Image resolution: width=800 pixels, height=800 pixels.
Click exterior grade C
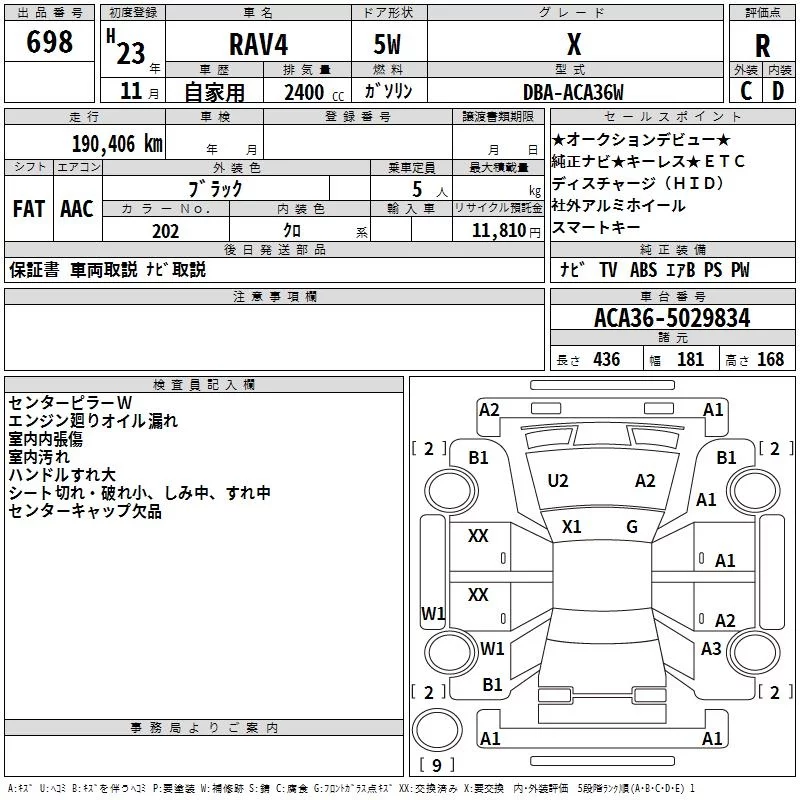click(x=746, y=91)
